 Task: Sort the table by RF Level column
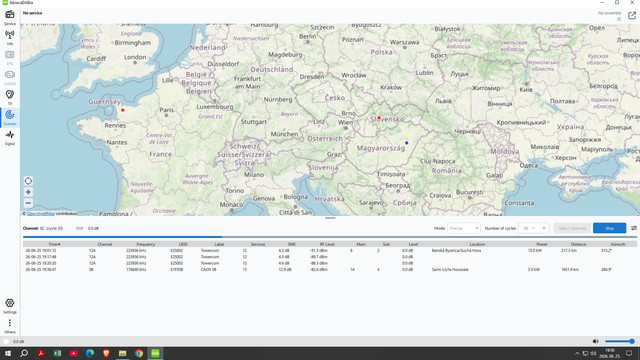point(327,244)
